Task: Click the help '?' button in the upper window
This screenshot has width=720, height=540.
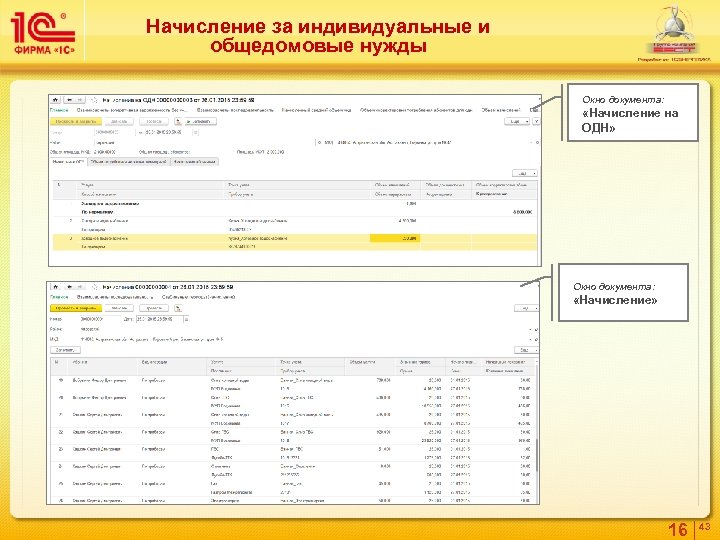Action: pos(535,121)
